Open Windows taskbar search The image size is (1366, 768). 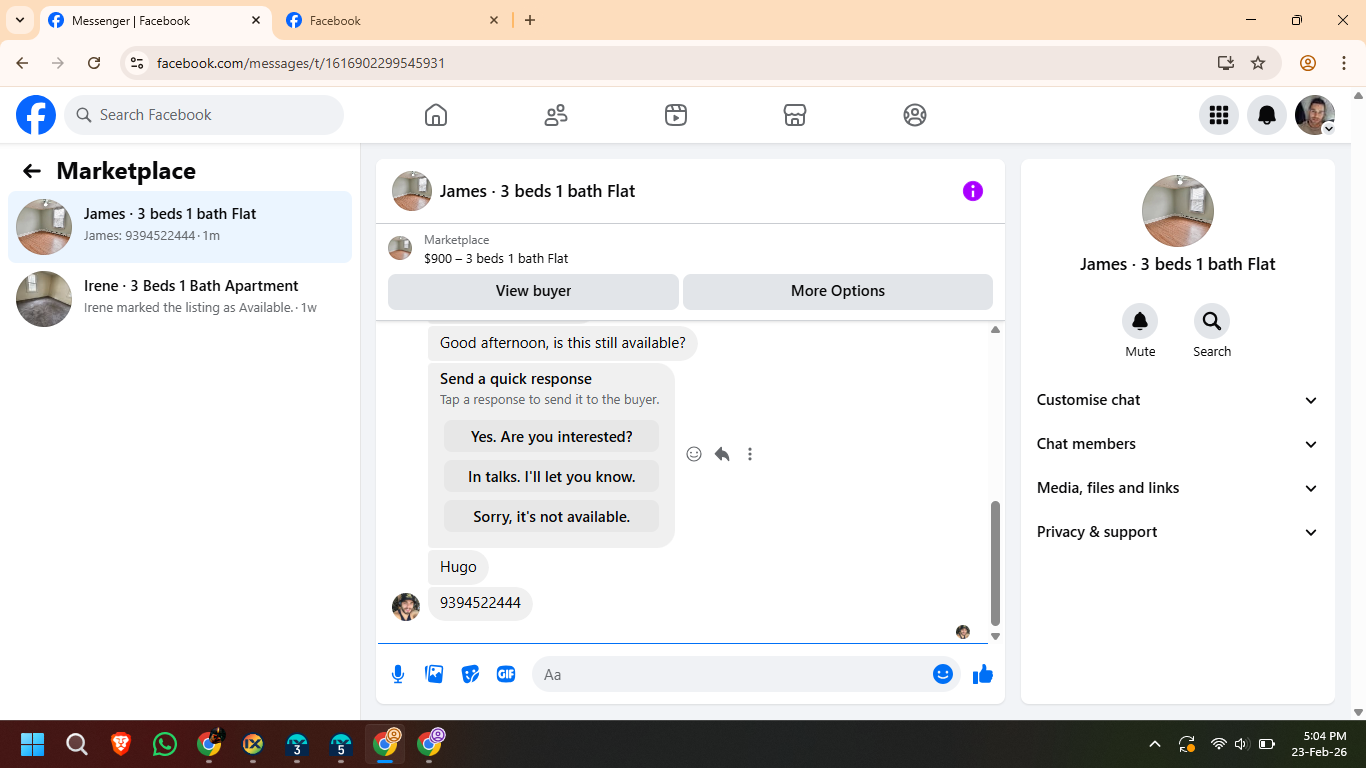(x=77, y=744)
